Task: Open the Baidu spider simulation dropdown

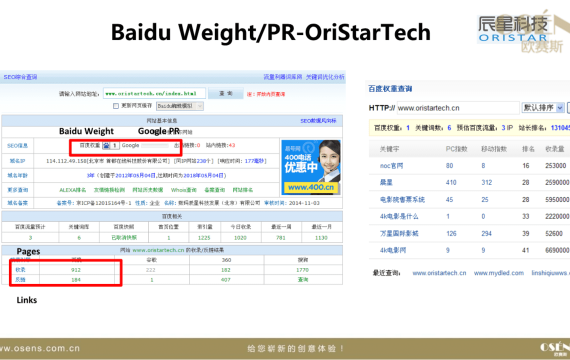Action: pyautogui.click(x=180, y=106)
